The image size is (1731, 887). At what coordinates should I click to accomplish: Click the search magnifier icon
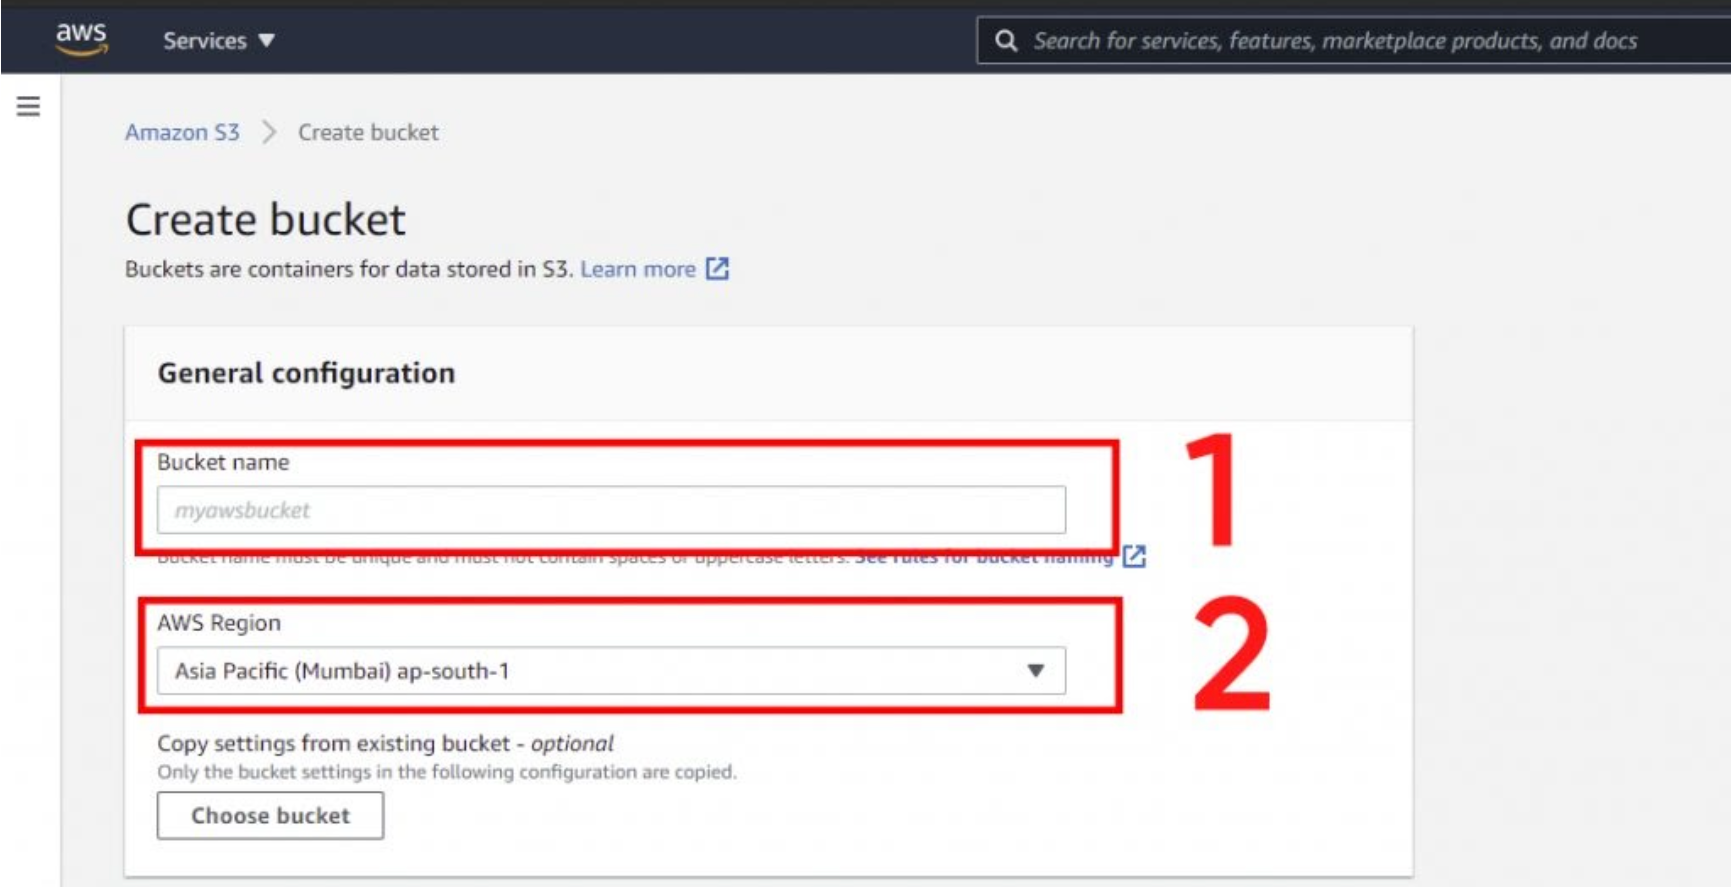click(1006, 41)
